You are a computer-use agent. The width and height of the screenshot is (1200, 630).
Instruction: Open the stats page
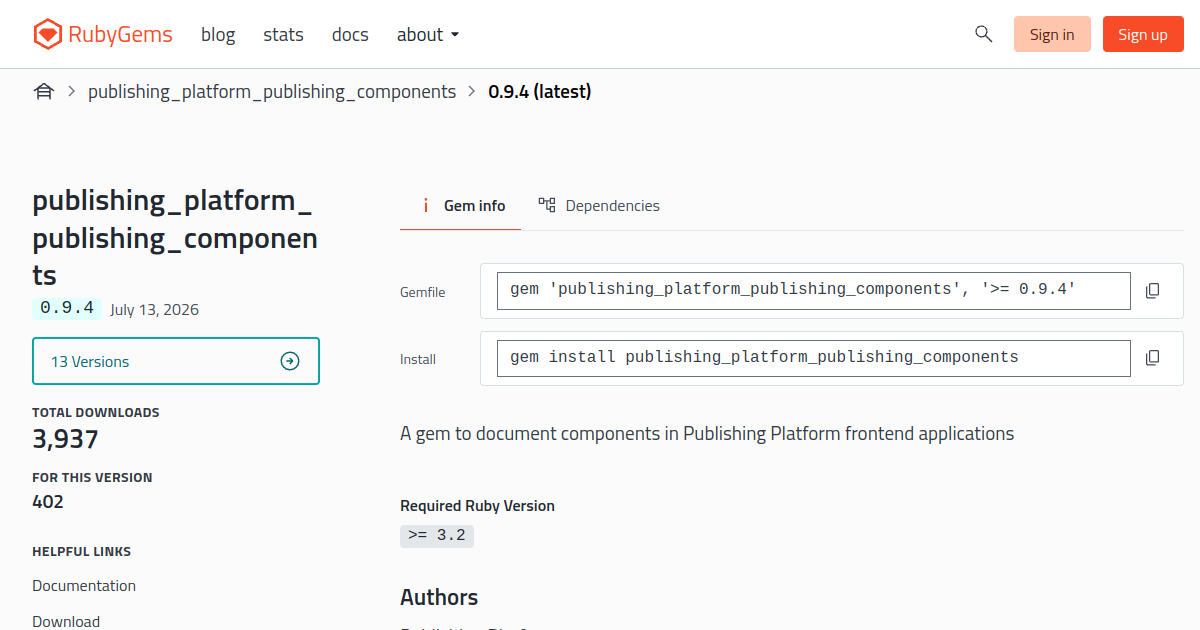[283, 34]
